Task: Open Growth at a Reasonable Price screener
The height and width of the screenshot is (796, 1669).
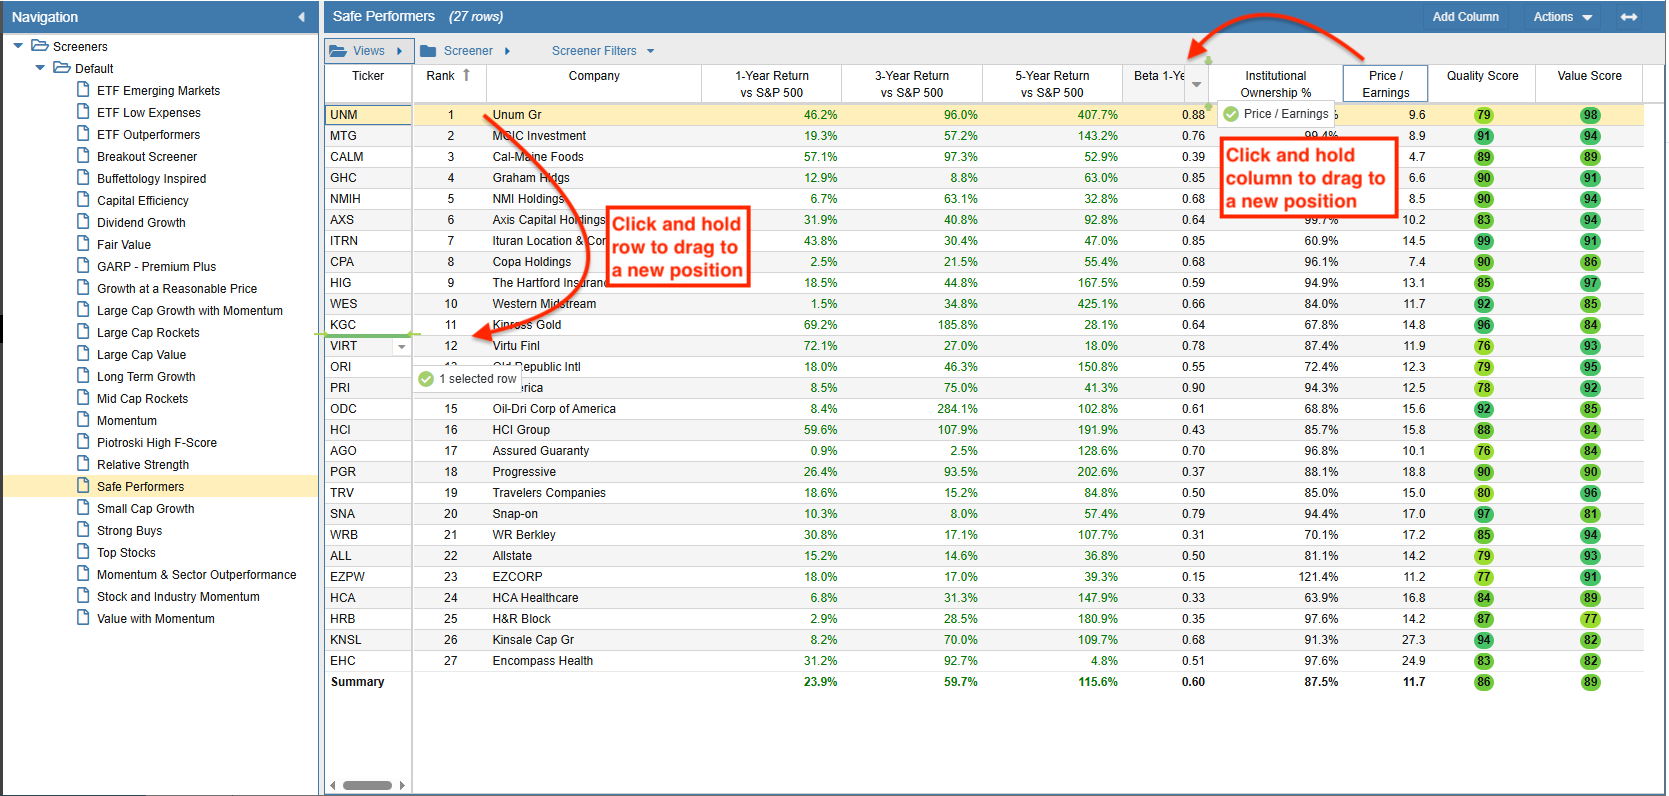Action: (177, 289)
